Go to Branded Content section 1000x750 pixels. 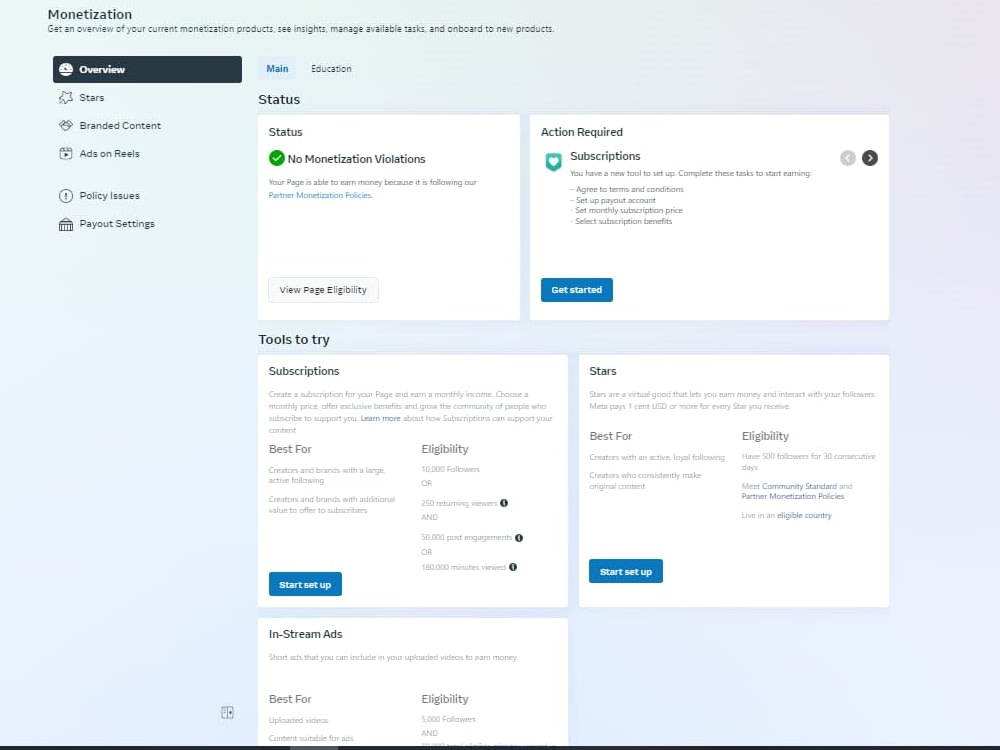click(120, 126)
